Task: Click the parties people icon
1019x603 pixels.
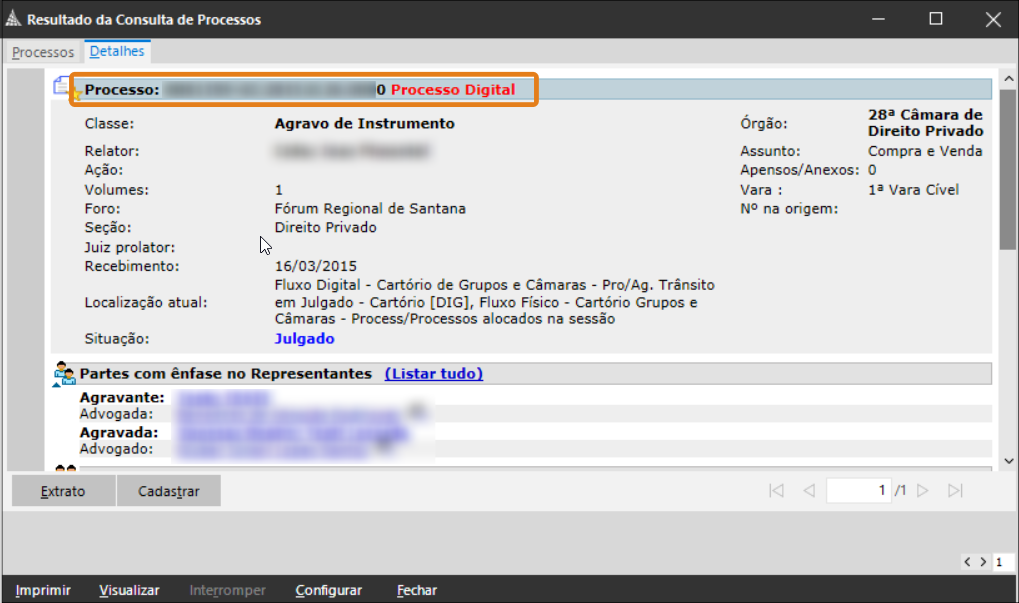Action: (65, 374)
